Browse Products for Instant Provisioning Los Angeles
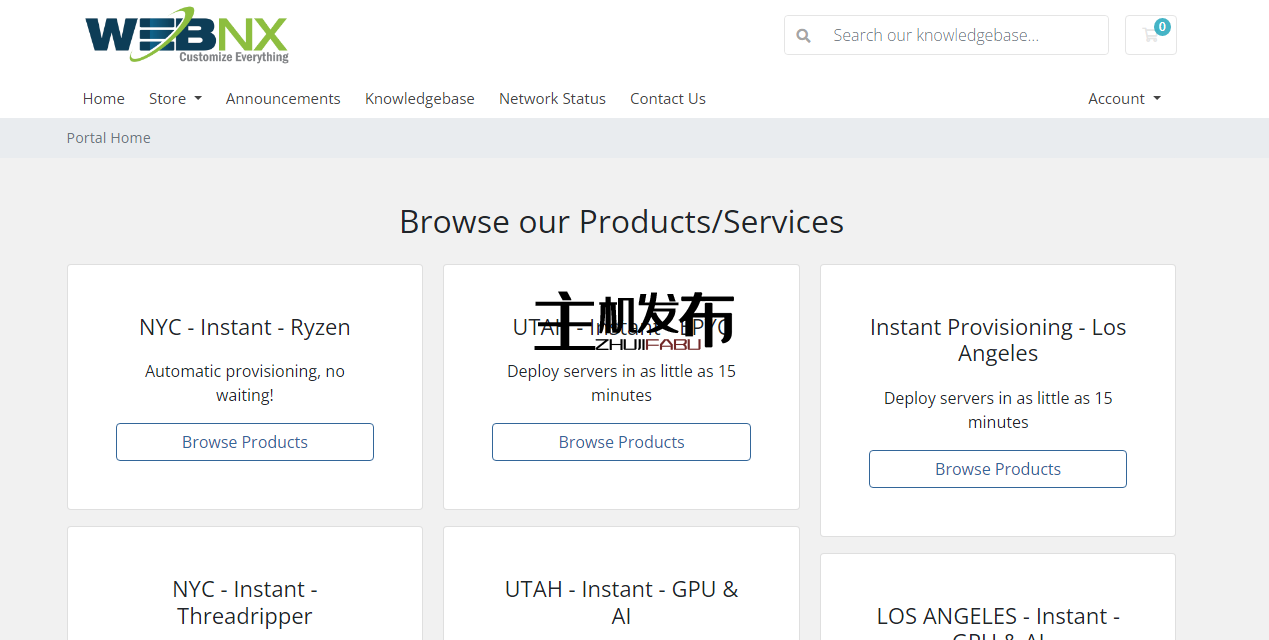The height and width of the screenshot is (640, 1269). [x=997, y=469]
